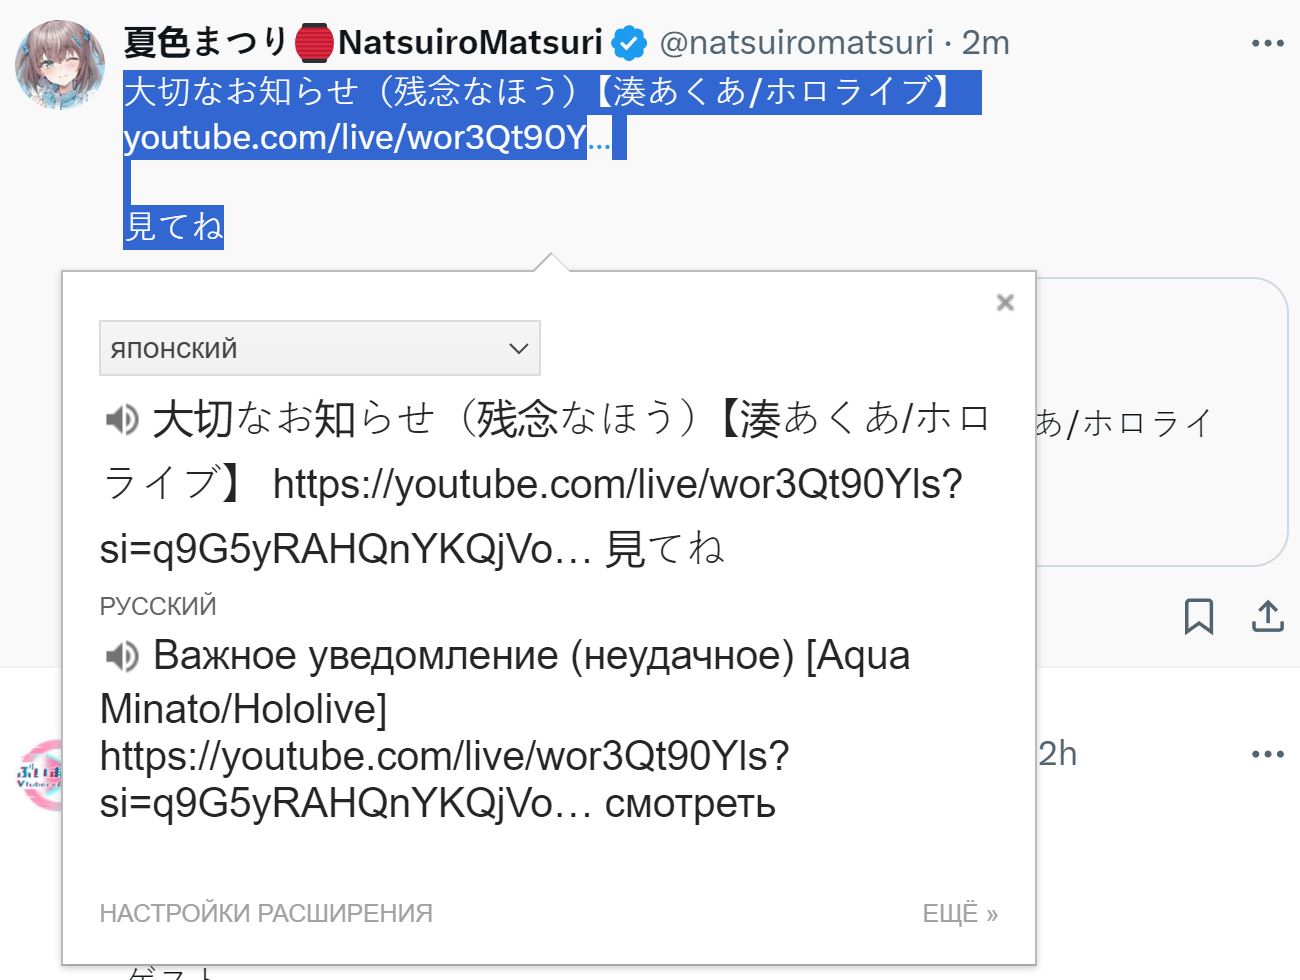Close the translation popup
The height and width of the screenshot is (980, 1300).
1005,302
